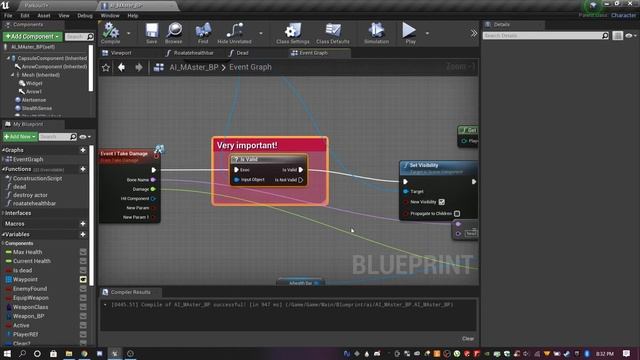
Task: Open Class Defaults
Action: tap(333, 33)
